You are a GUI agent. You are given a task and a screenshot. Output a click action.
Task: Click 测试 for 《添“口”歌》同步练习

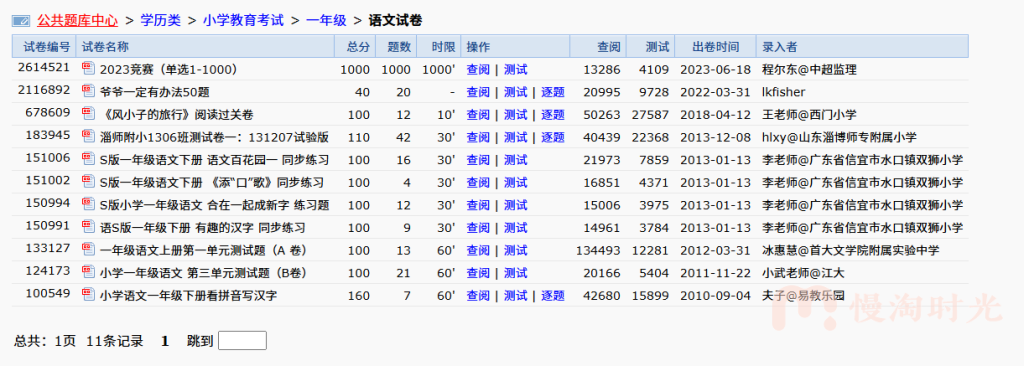point(515,182)
